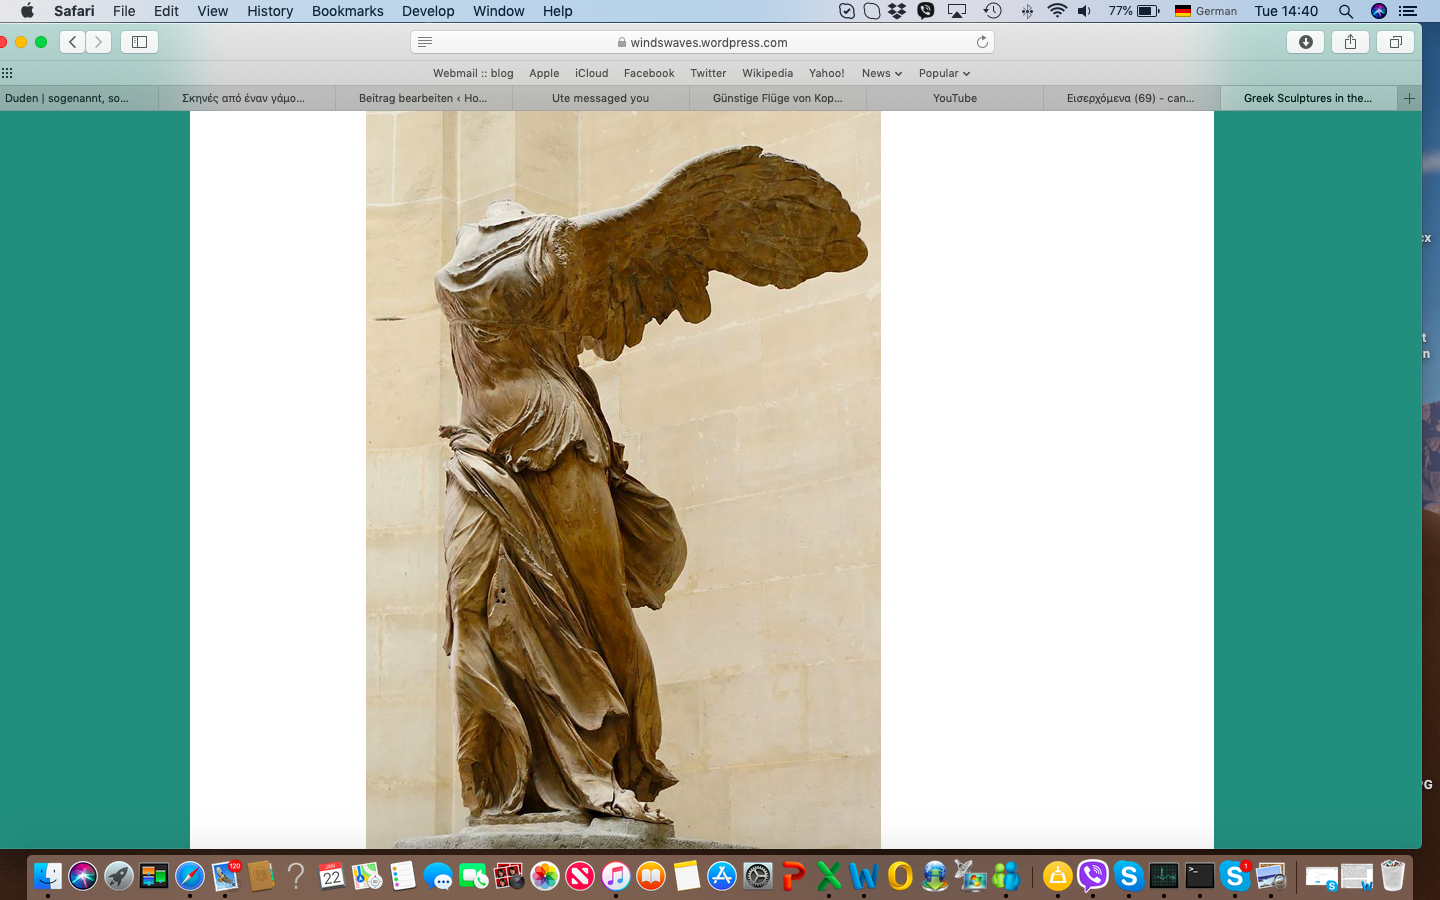Open Notification Center list icon
Screen dimensions: 1440x900
tap(1408, 11)
